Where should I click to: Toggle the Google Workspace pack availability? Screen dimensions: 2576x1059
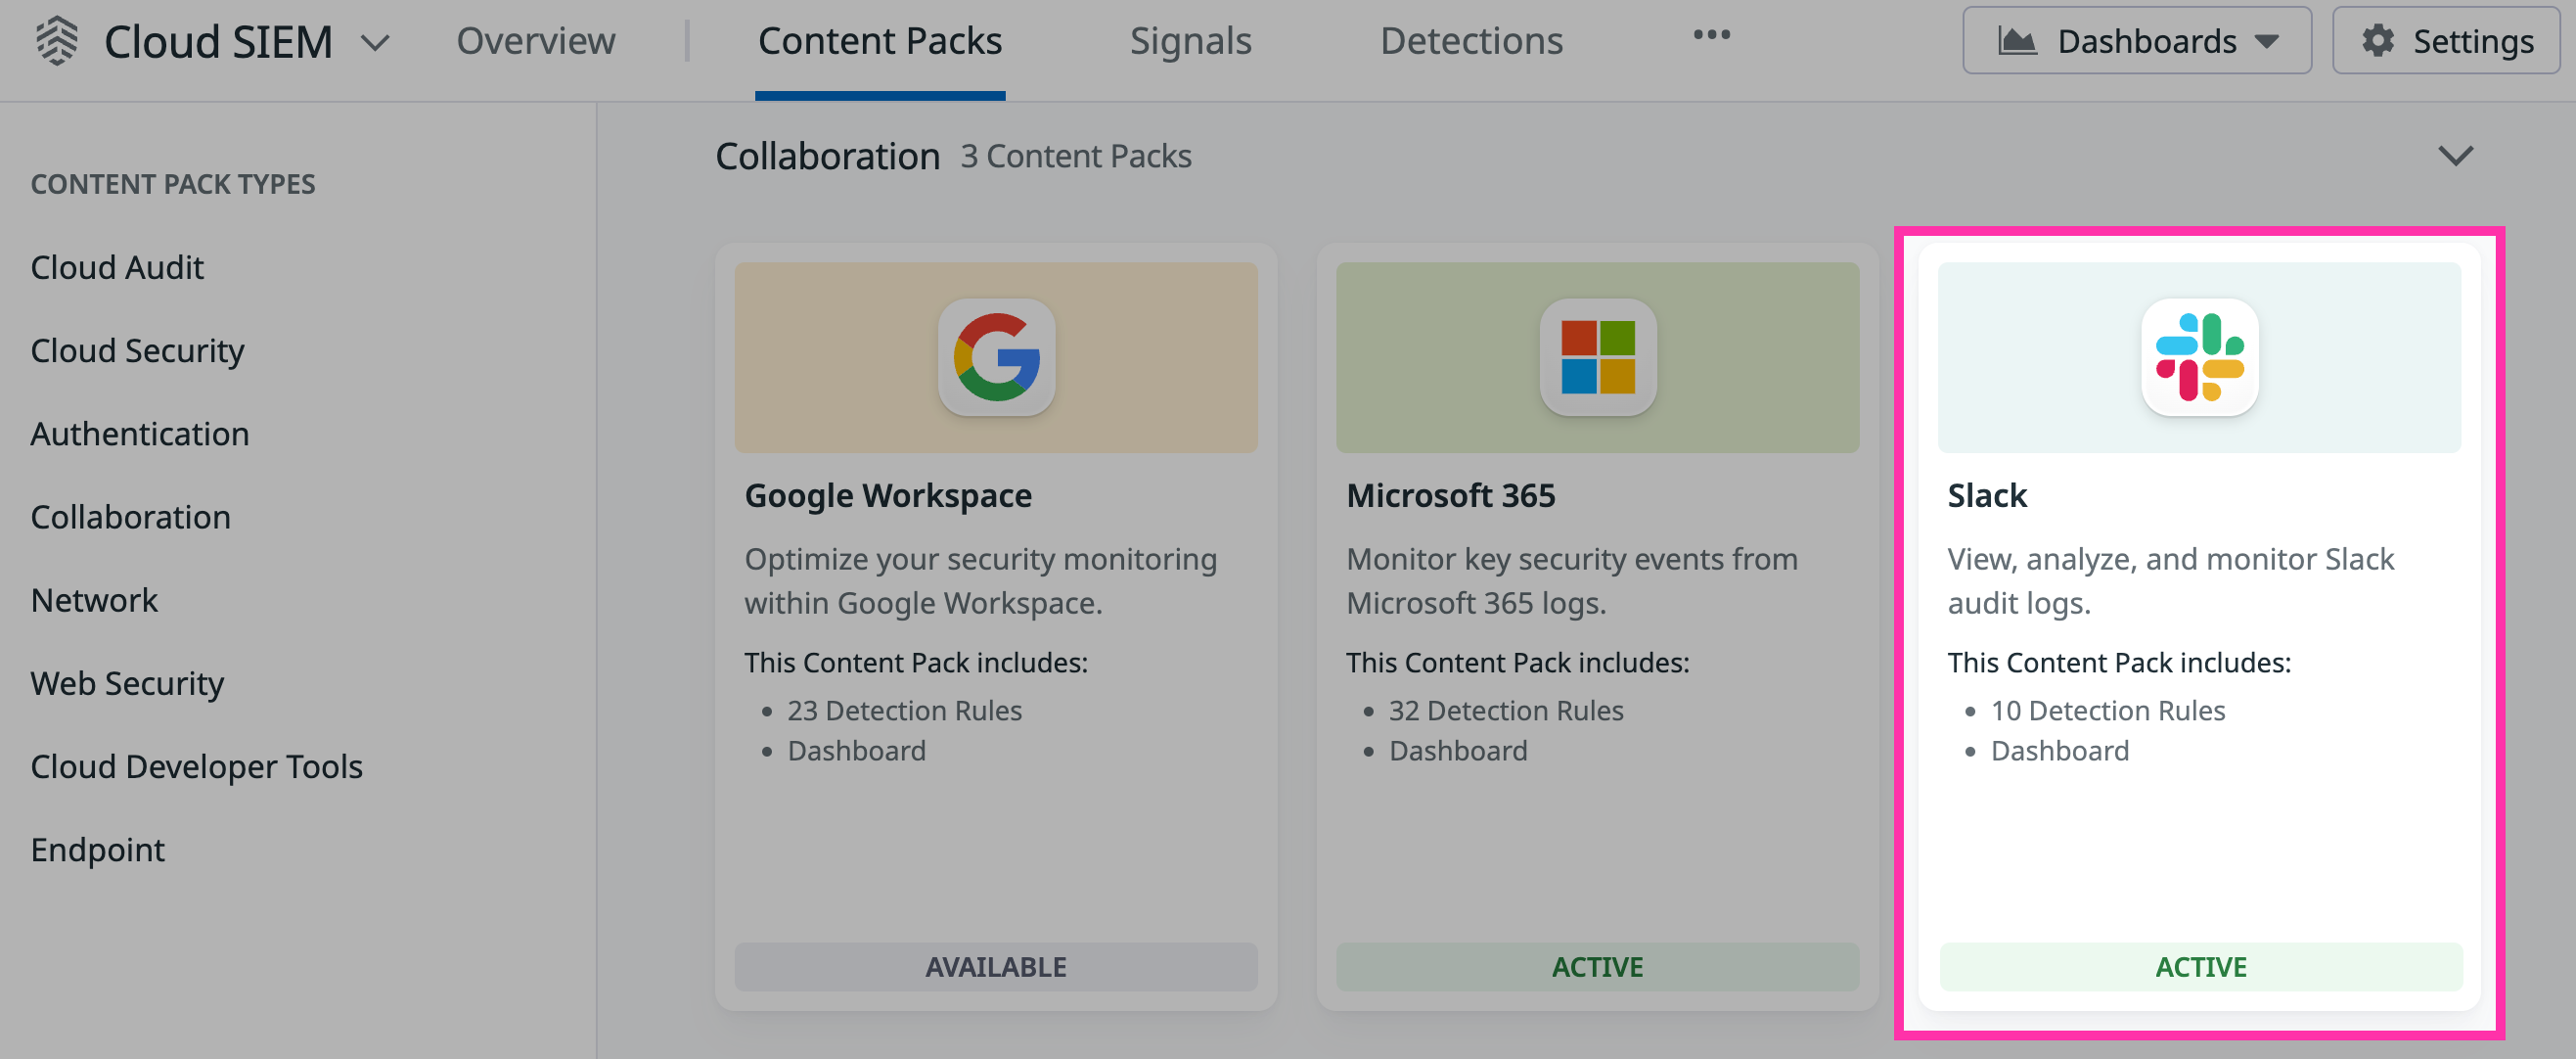[995, 966]
